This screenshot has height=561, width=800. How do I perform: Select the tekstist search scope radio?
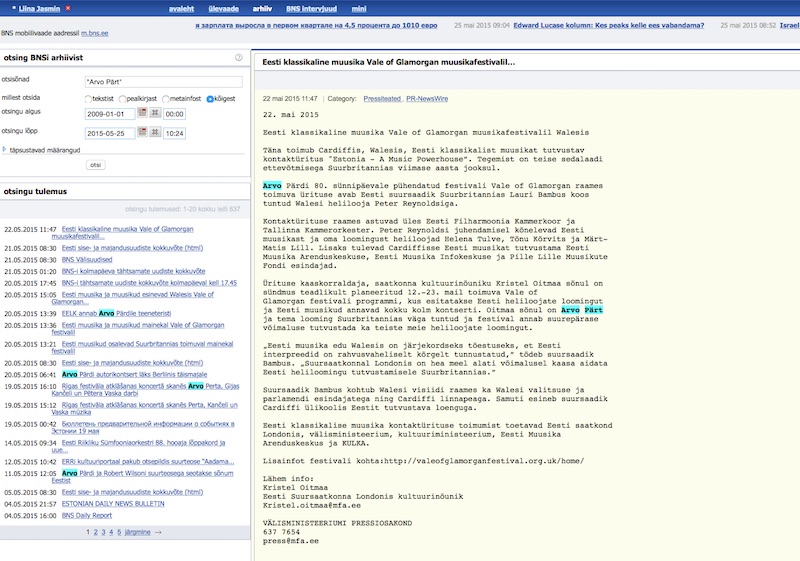[x=88, y=99]
